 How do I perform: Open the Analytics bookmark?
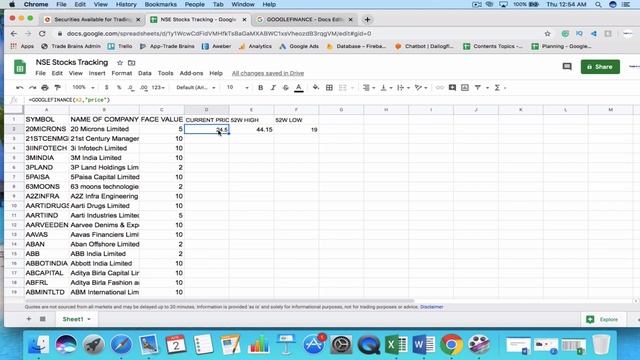(x=255, y=47)
